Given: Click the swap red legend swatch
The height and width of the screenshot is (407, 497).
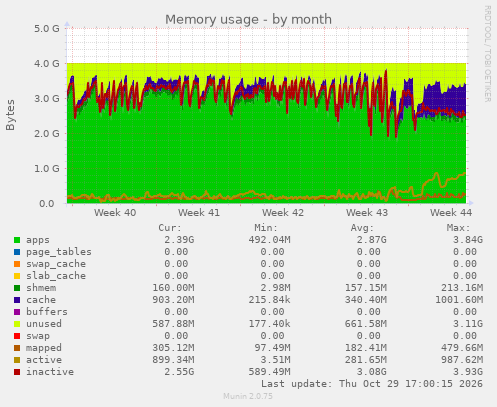Looking at the screenshot, I should point(17,336).
